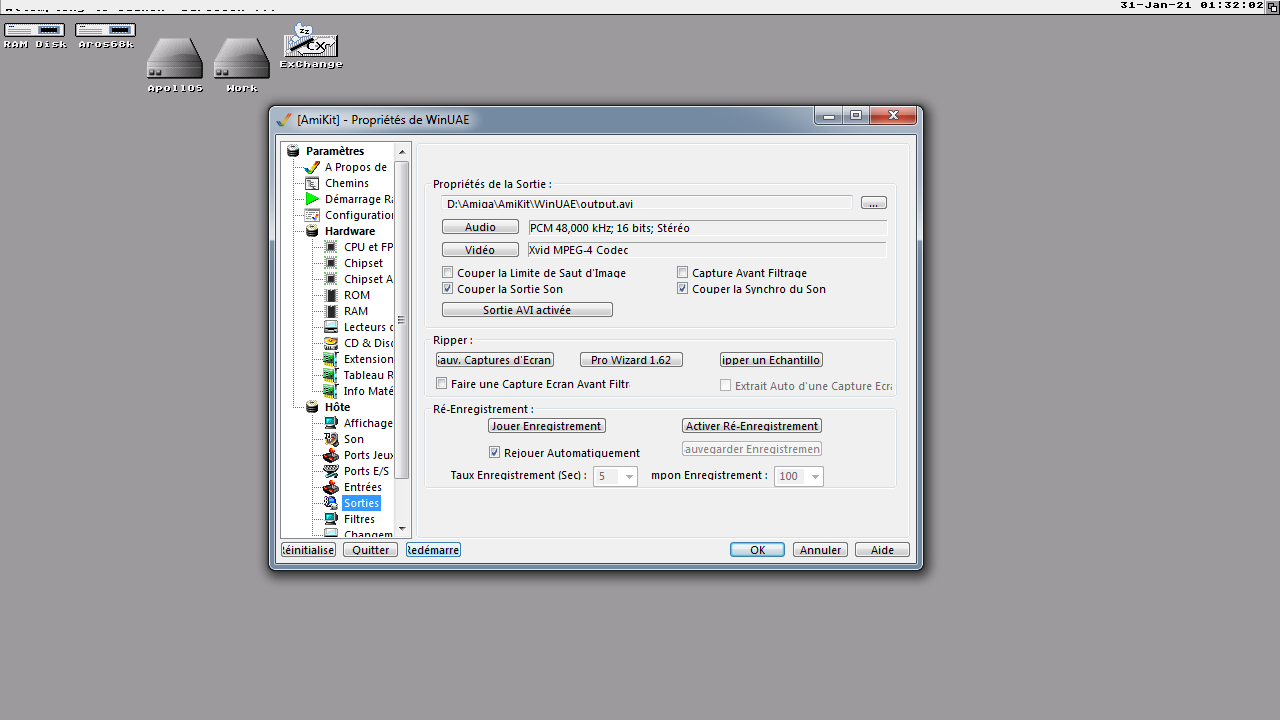Click Jouer Enregistrement button
Image resolution: width=1280 pixels, height=720 pixels.
point(546,426)
